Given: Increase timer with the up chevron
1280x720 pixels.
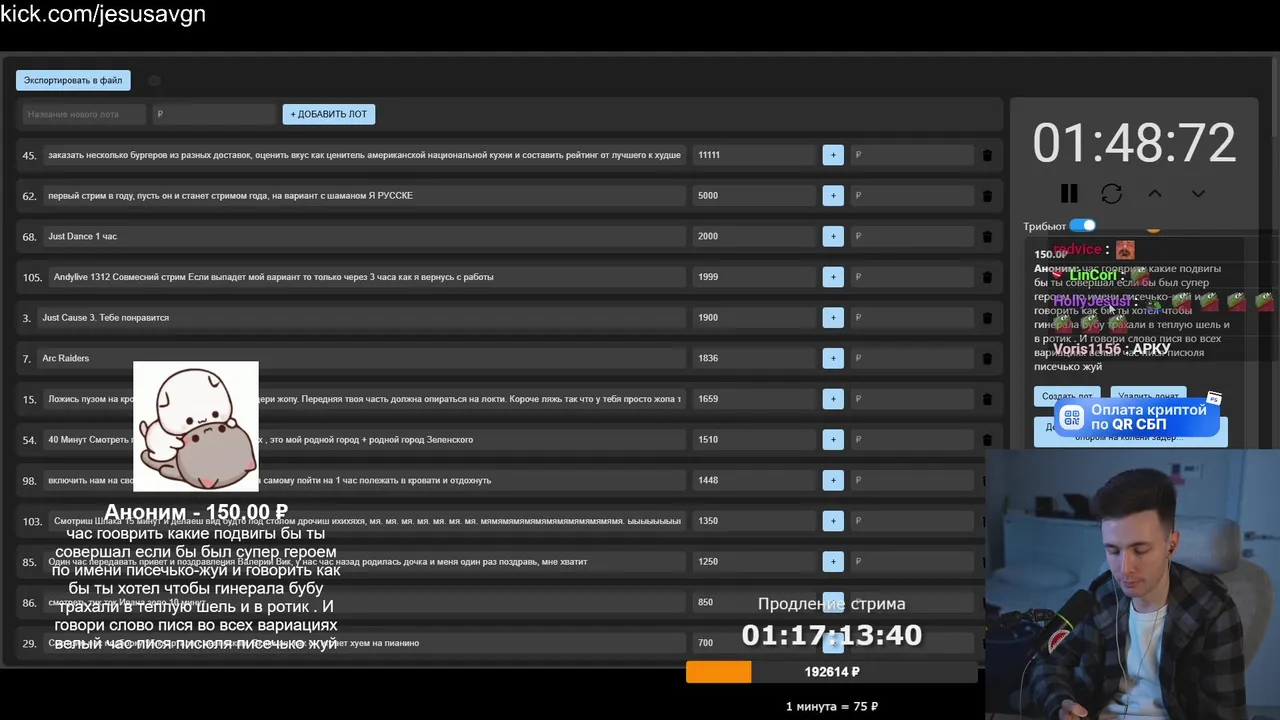Looking at the screenshot, I should click(1155, 193).
